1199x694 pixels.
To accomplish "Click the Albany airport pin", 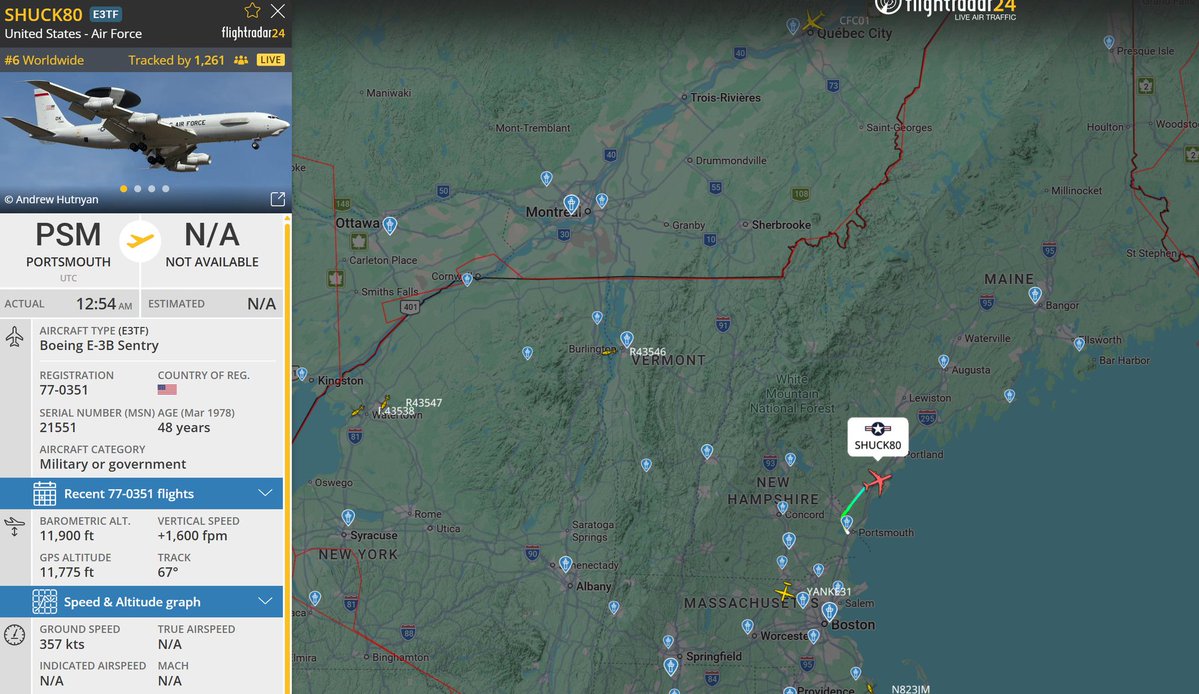I will click(x=565, y=564).
